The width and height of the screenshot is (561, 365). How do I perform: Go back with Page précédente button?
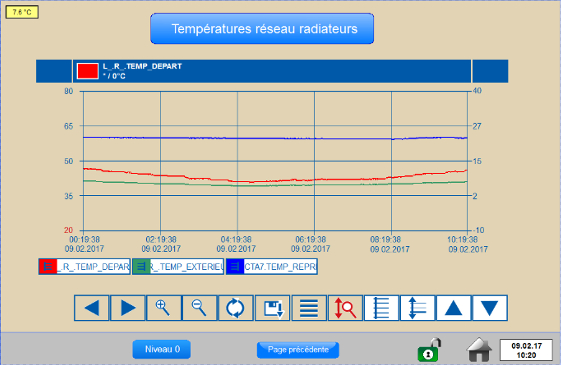point(298,350)
